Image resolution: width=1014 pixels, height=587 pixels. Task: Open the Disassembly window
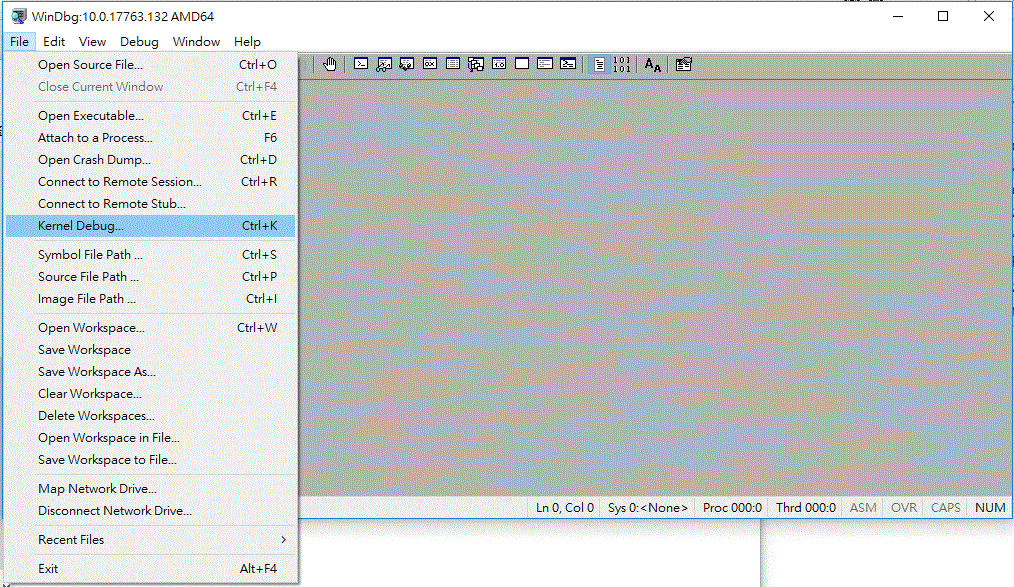pos(499,63)
